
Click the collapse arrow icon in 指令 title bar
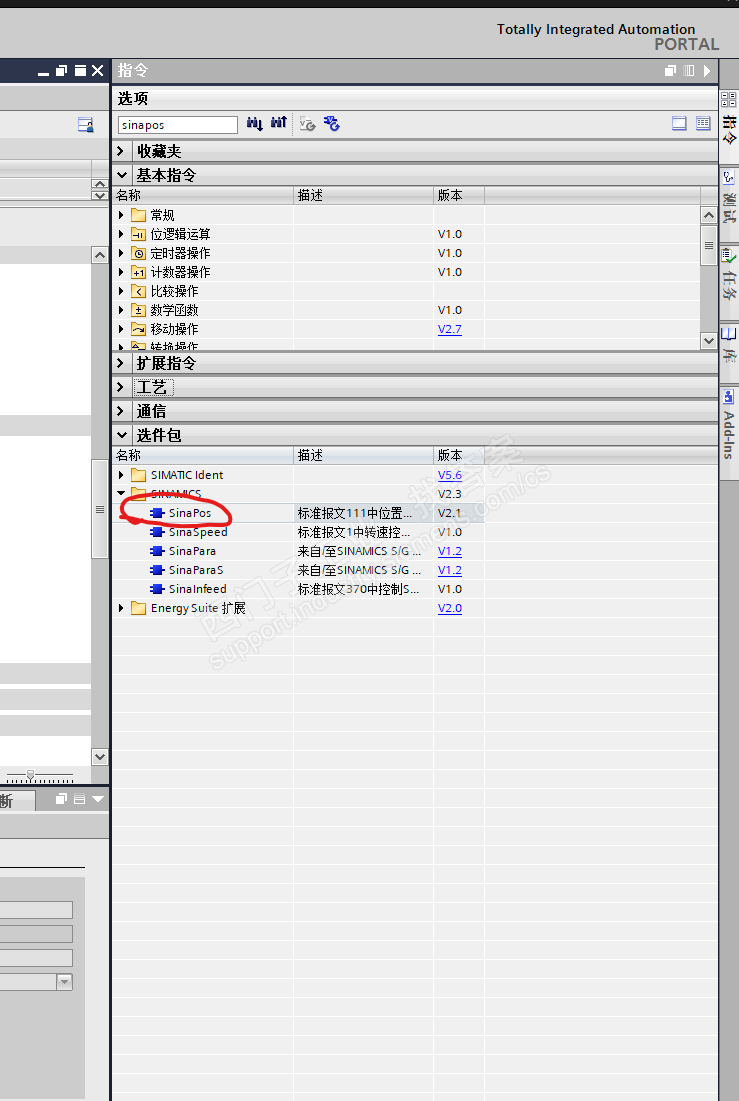coord(707,70)
